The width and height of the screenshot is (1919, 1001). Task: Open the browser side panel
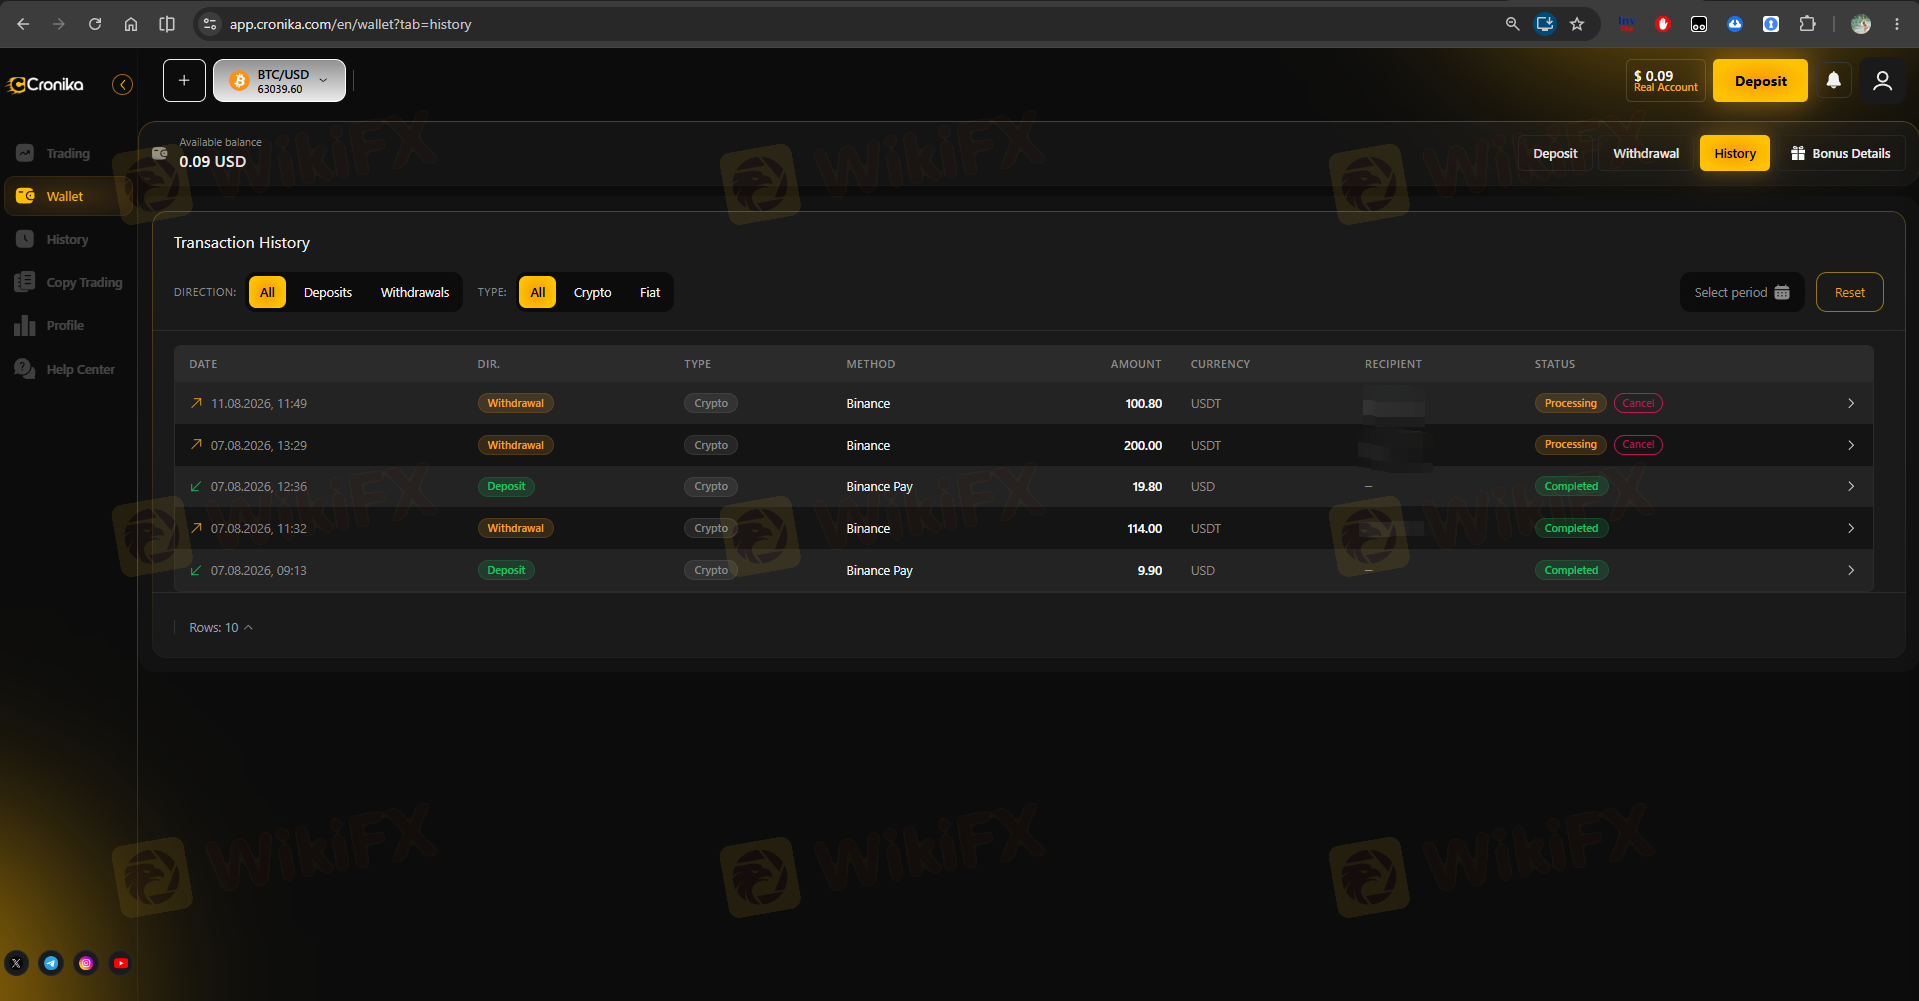pos(167,24)
